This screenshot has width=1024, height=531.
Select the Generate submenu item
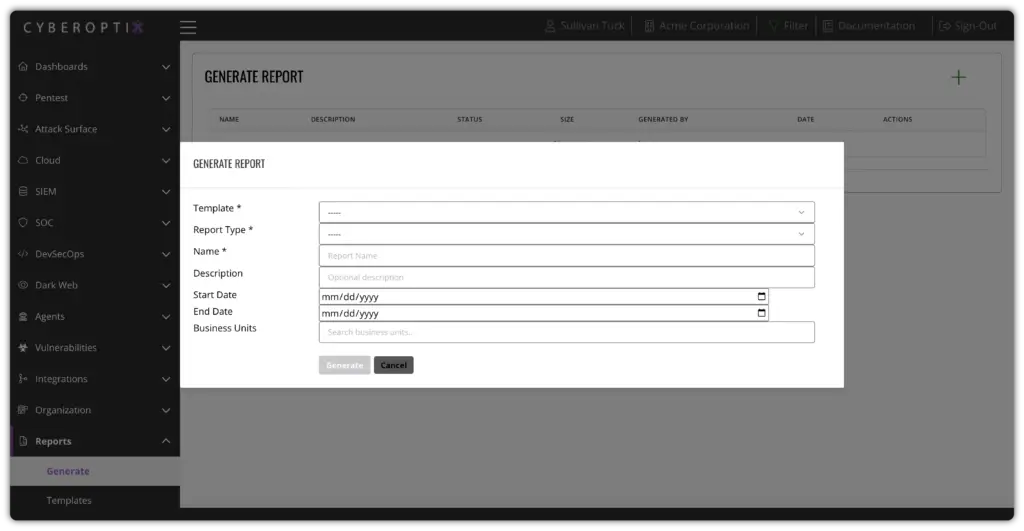(x=68, y=471)
